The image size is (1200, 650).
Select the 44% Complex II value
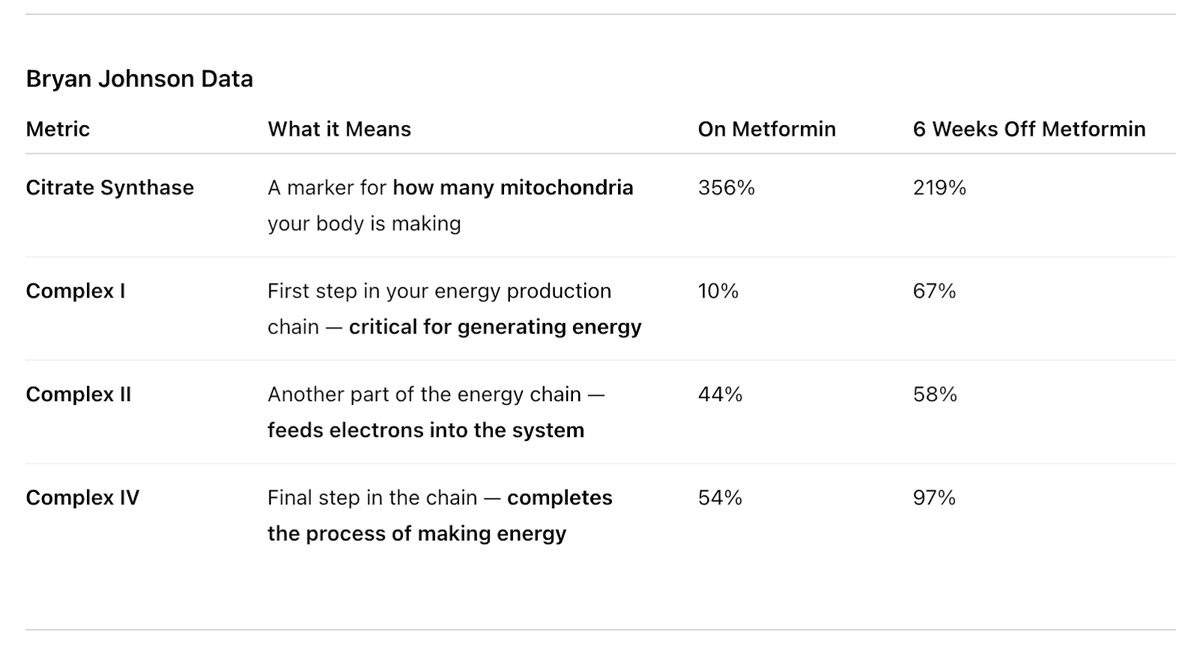(720, 395)
